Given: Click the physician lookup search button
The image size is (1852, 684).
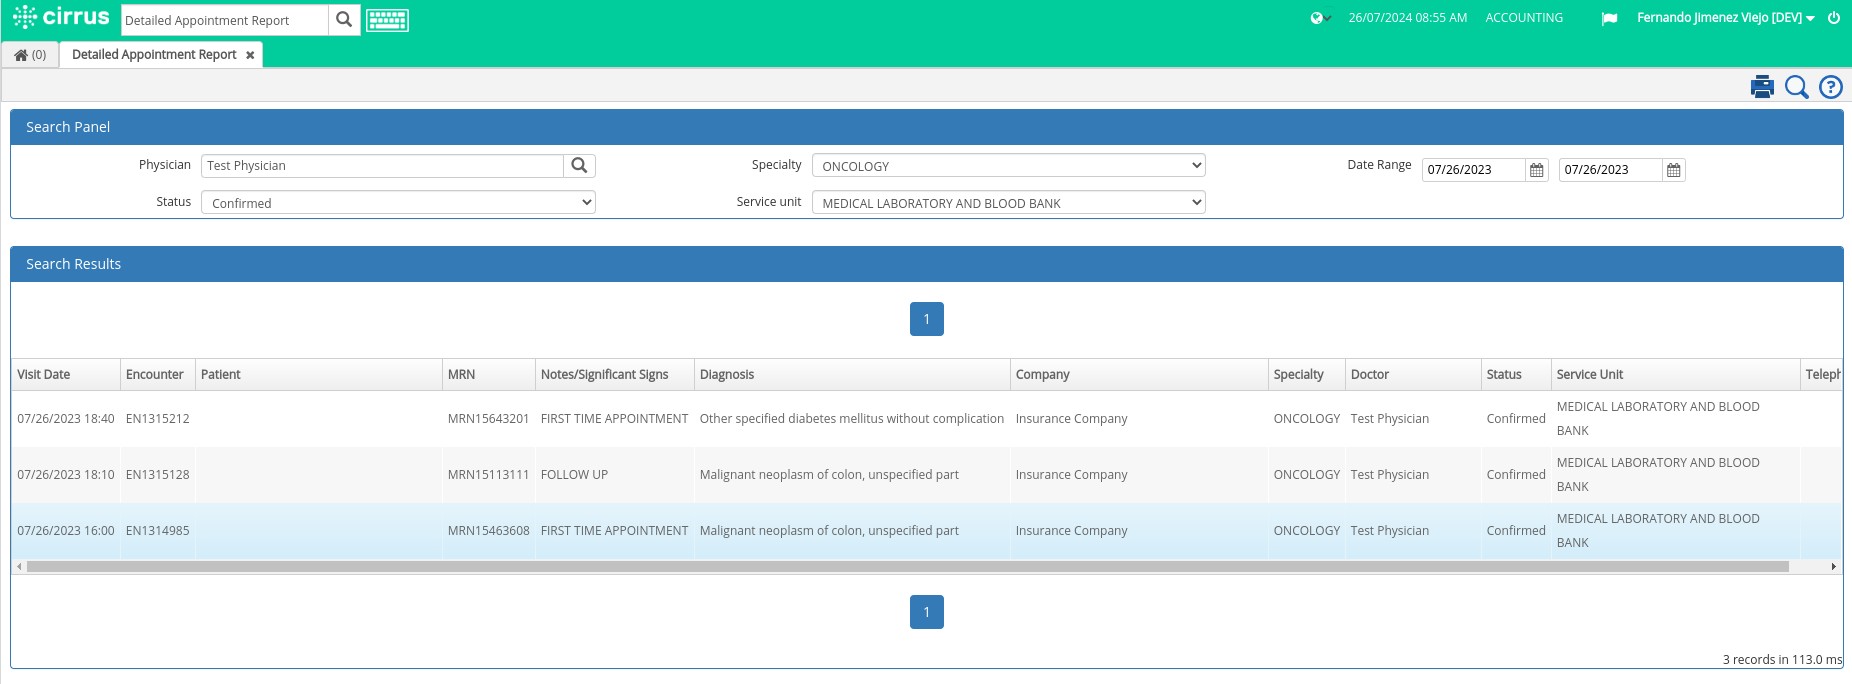Looking at the screenshot, I should [579, 166].
